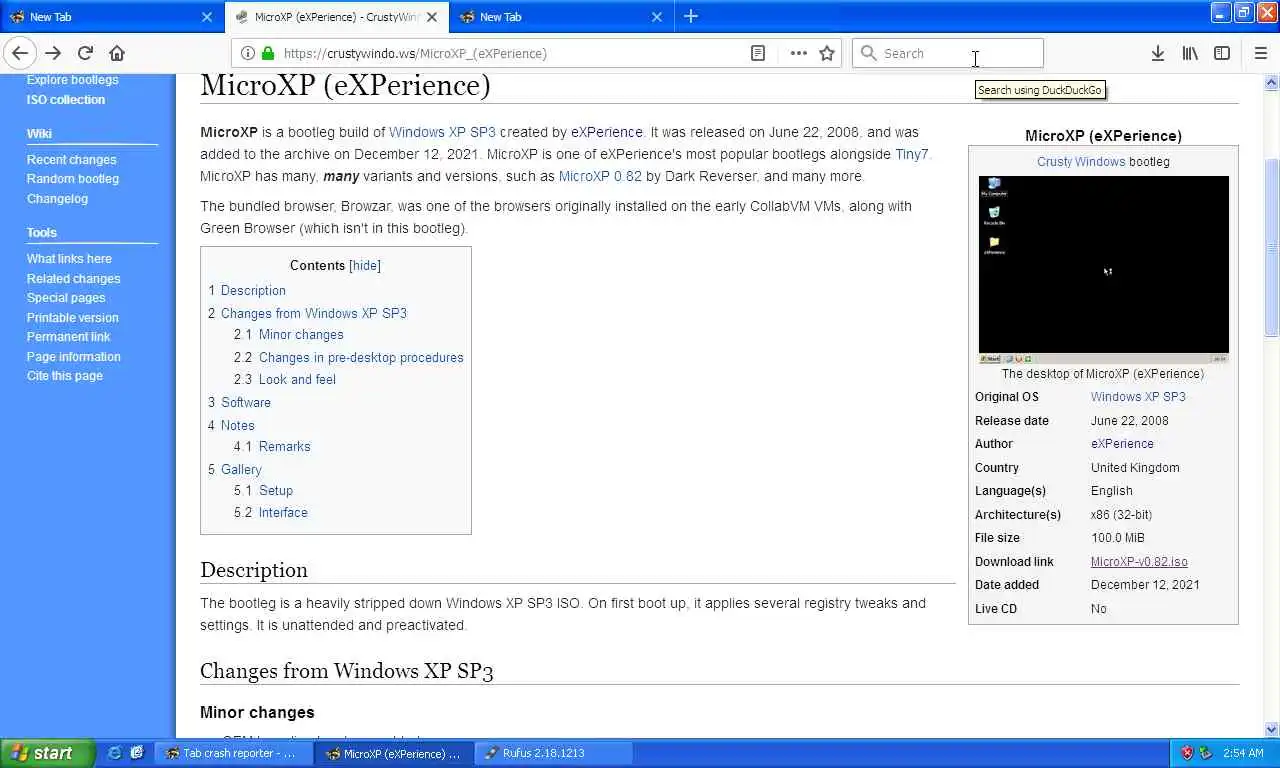The width and height of the screenshot is (1280, 768).
Task: Open Recent changes in sidebar
Action: coord(71,160)
